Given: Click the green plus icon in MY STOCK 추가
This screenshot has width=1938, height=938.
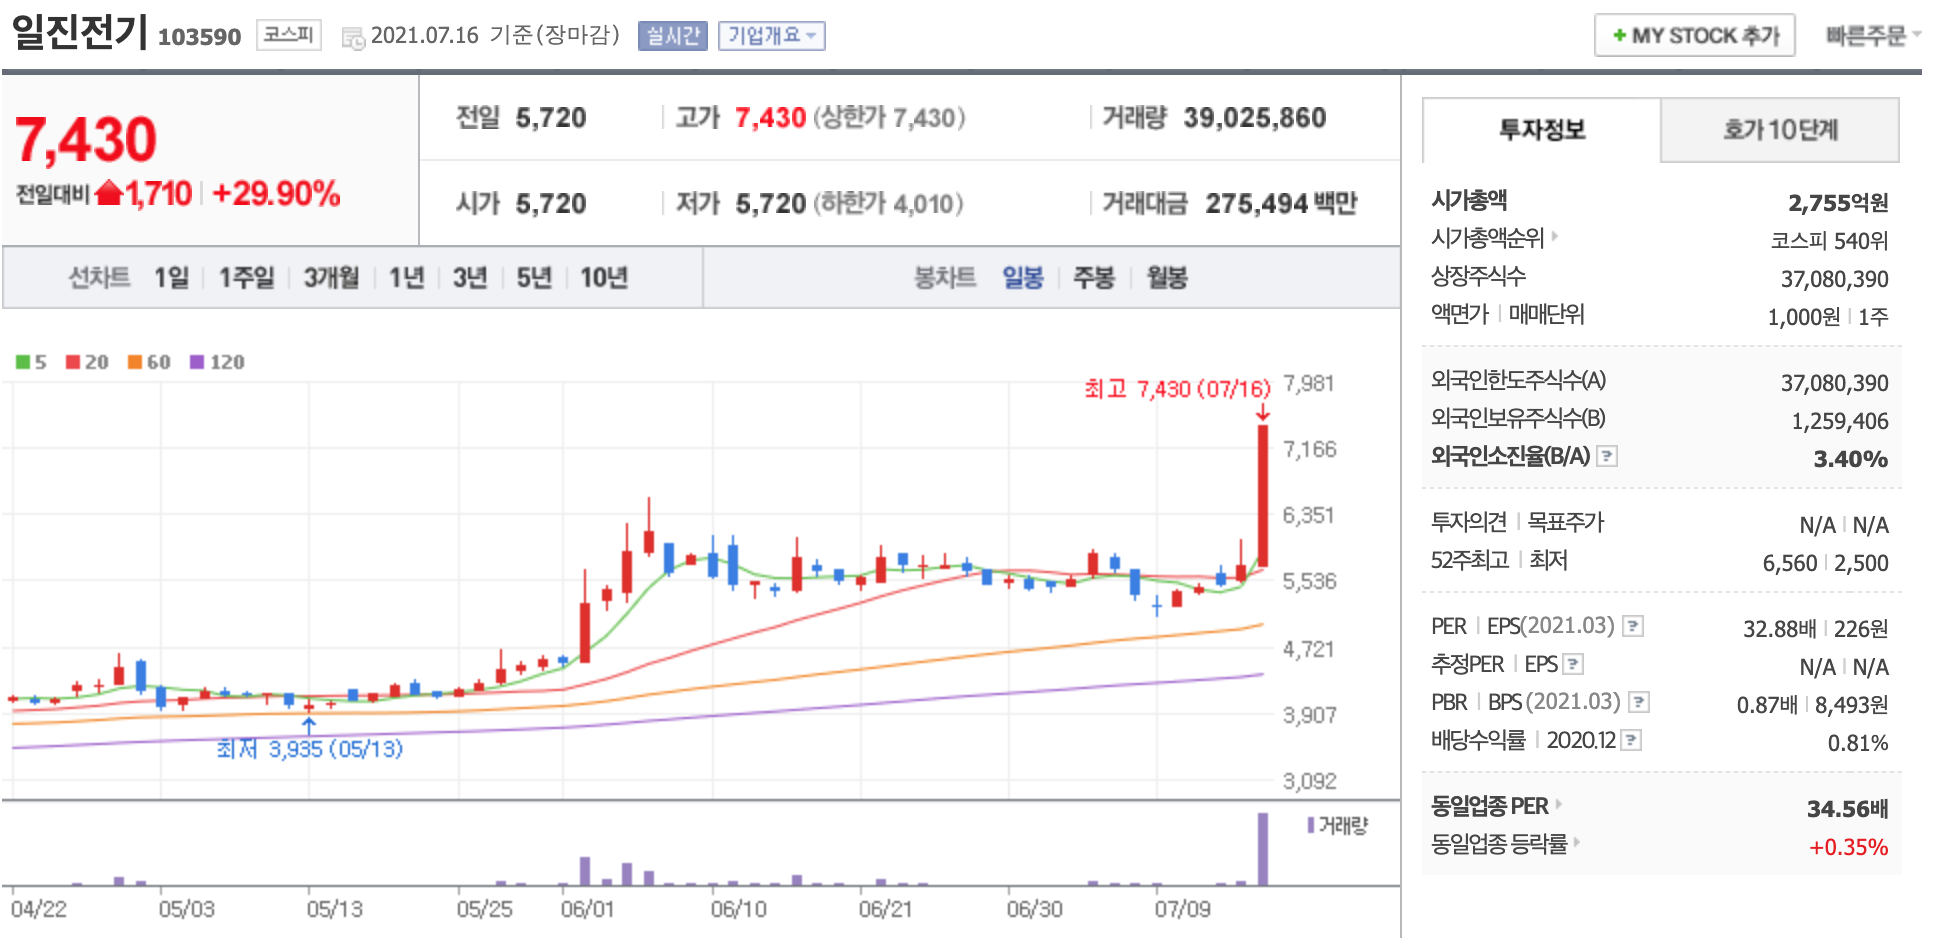Looking at the screenshot, I should 1619,36.
